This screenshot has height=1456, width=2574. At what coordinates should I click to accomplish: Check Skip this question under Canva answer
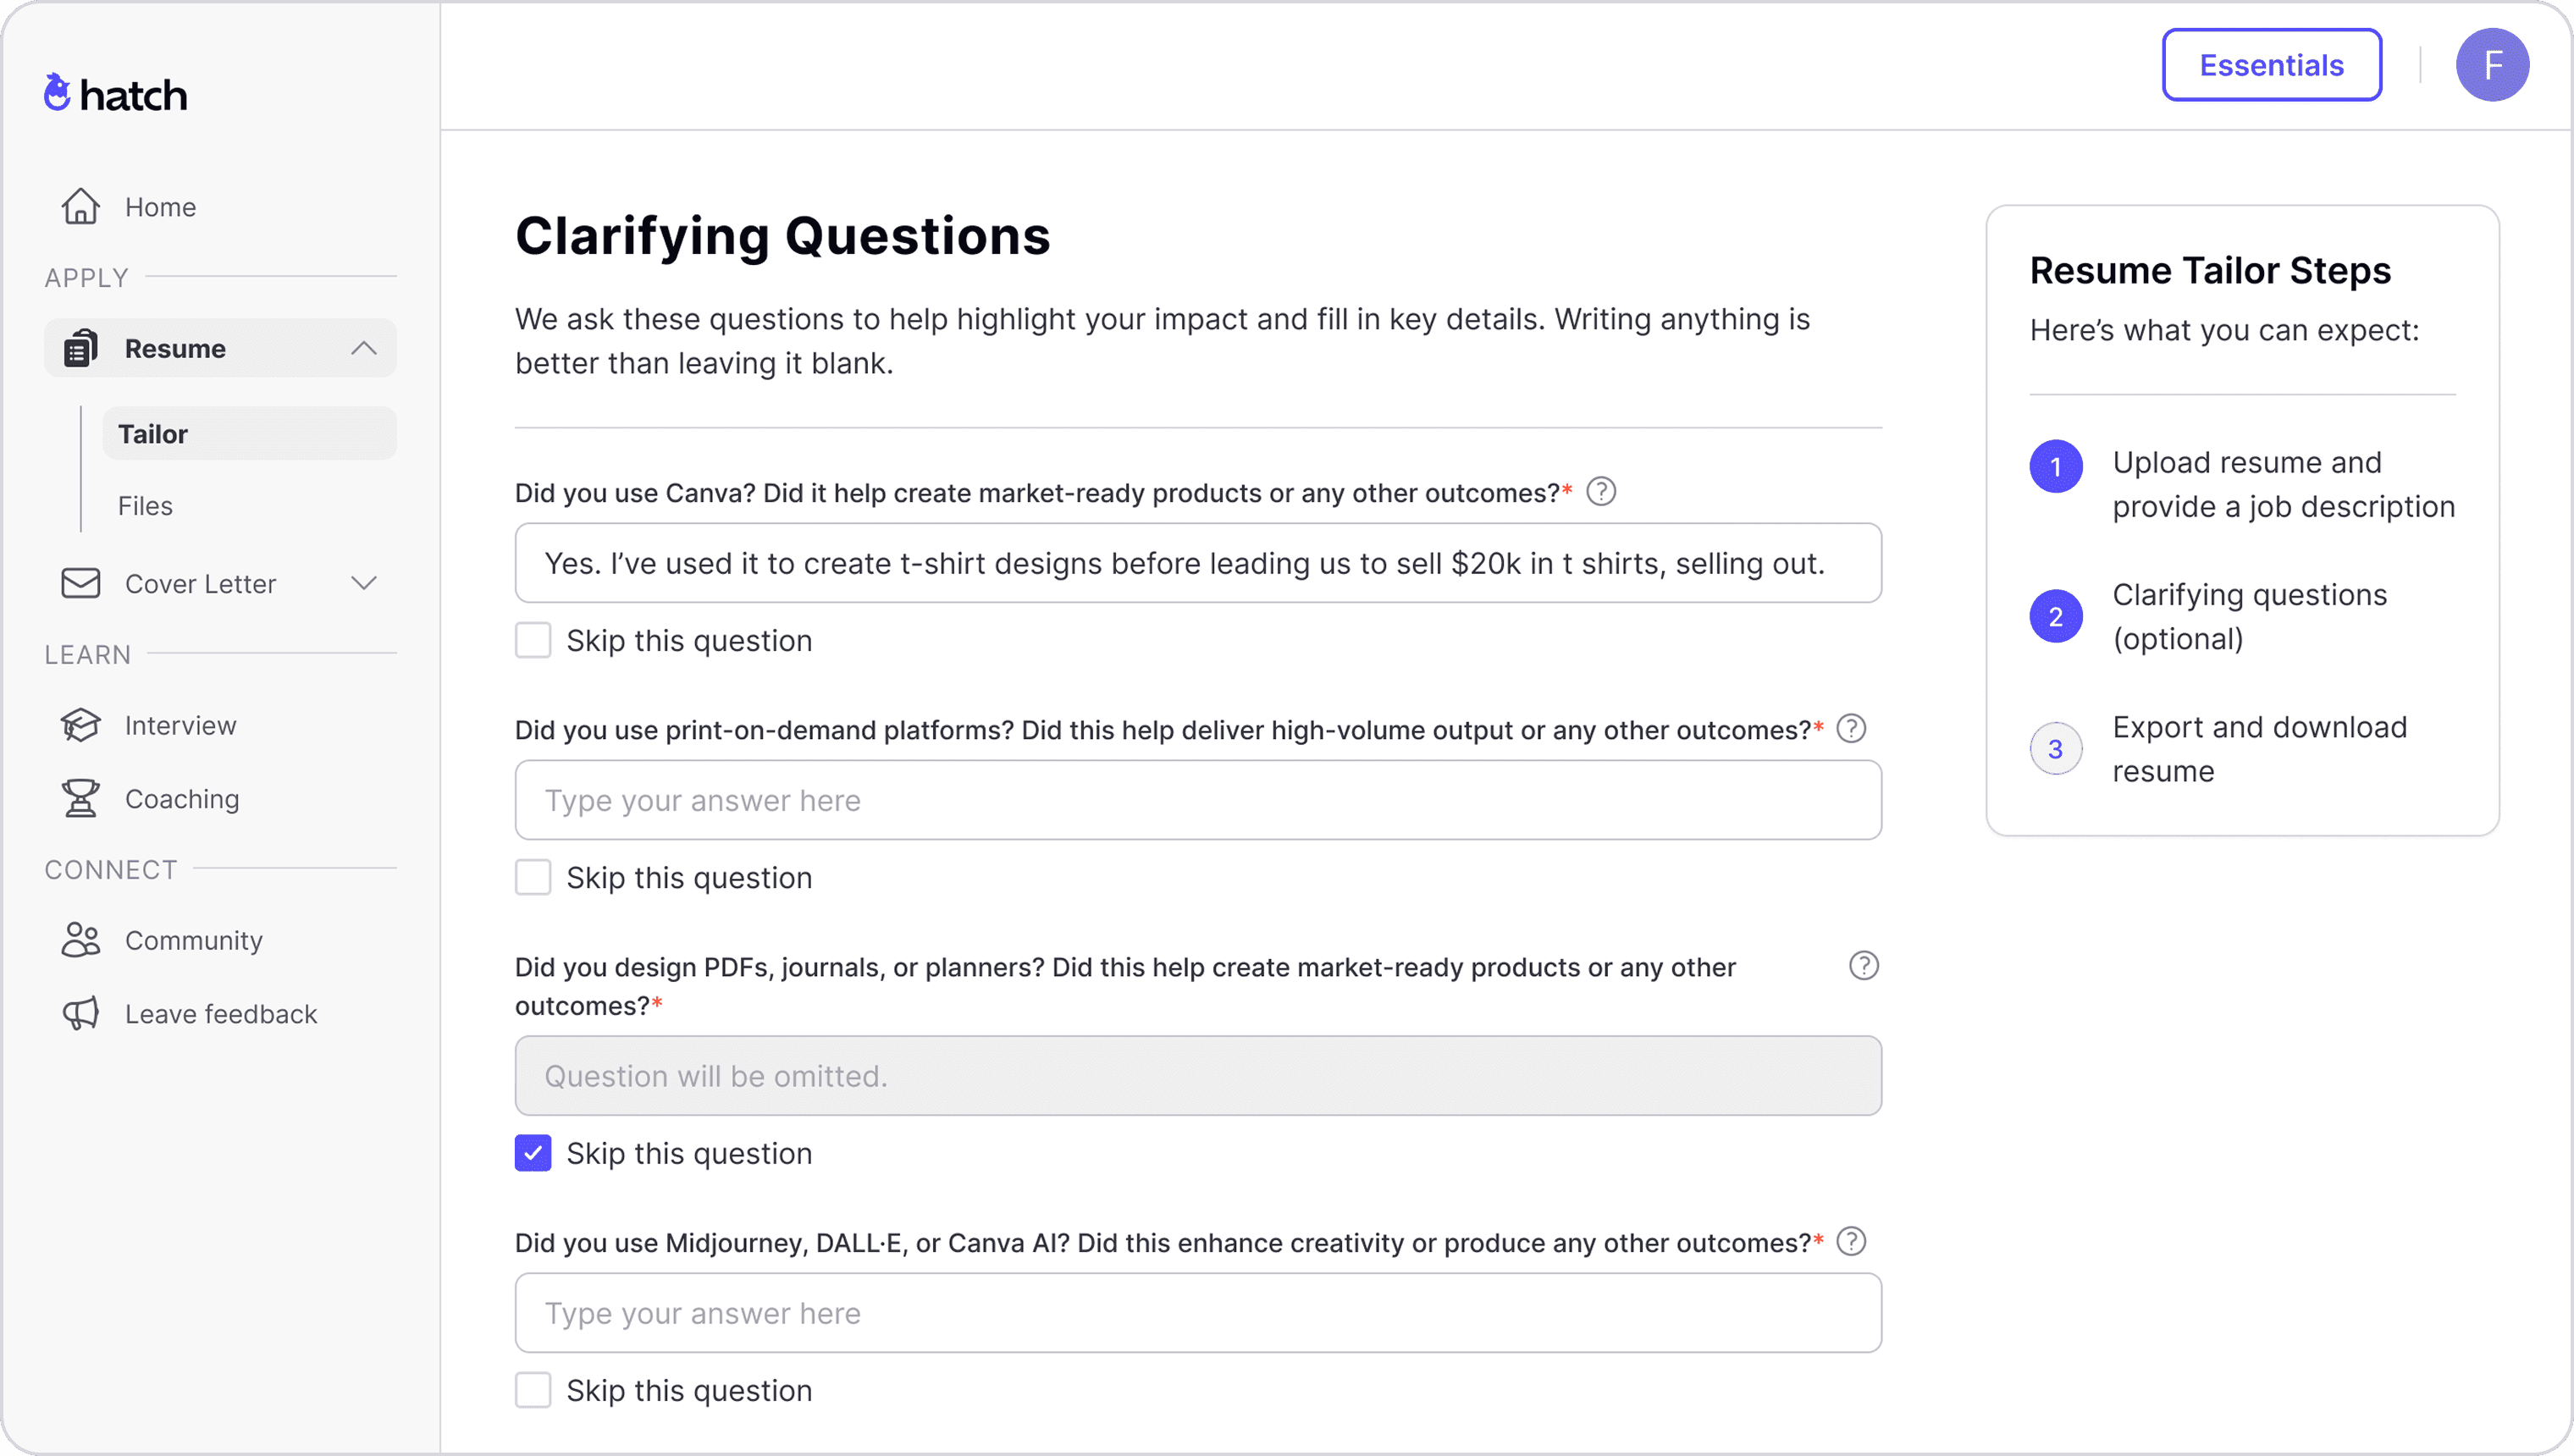click(x=533, y=641)
